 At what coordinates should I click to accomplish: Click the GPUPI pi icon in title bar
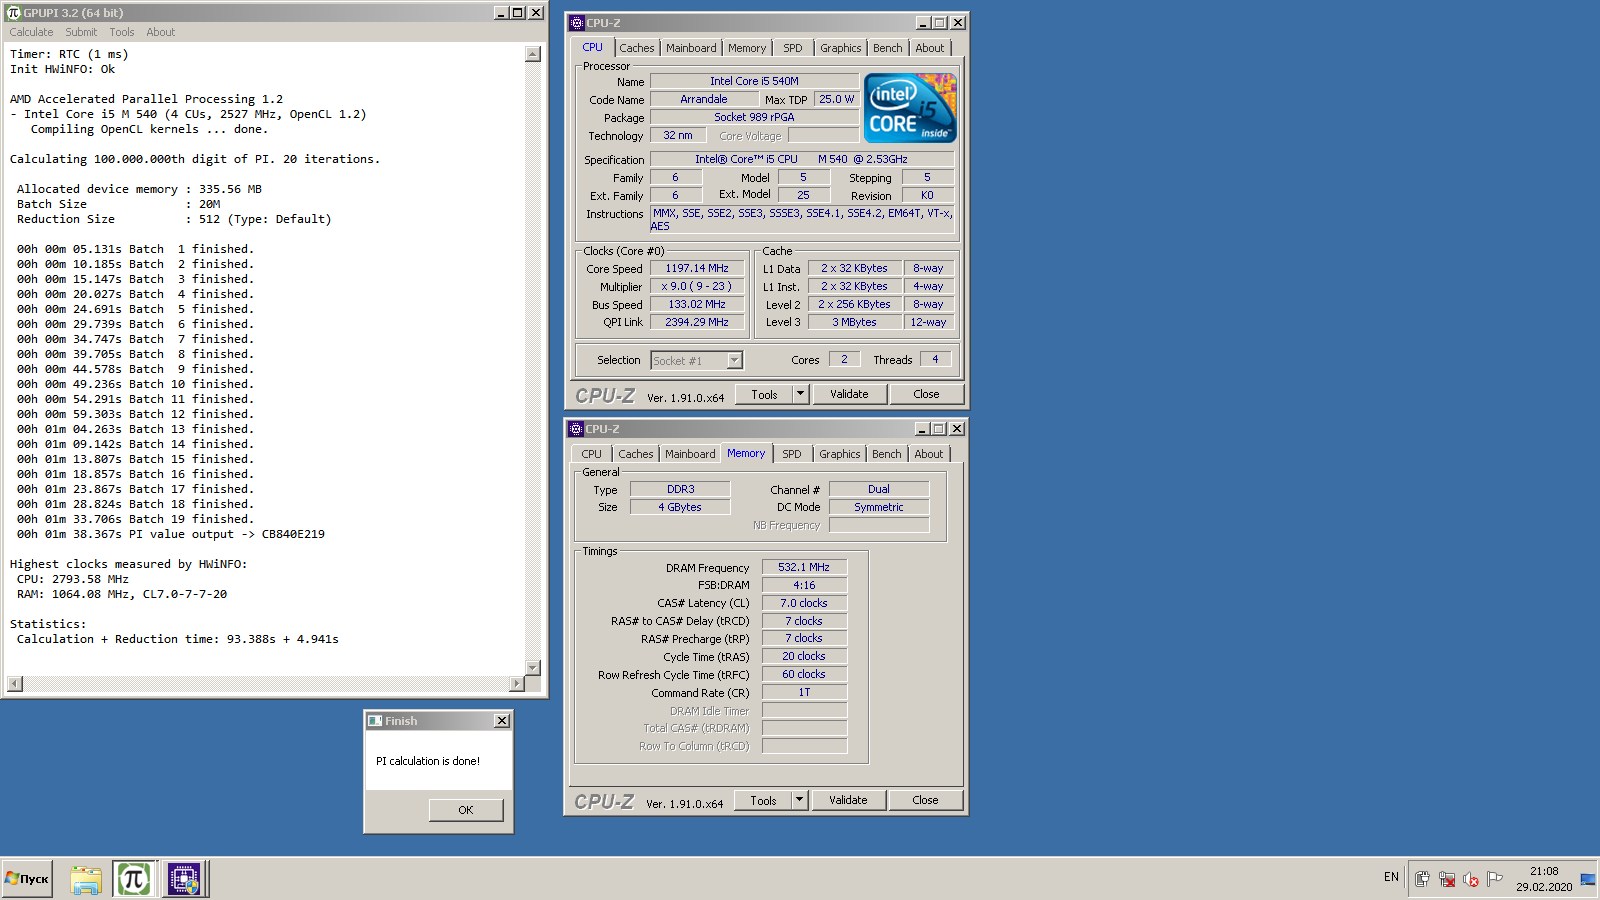[x=14, y=13]
